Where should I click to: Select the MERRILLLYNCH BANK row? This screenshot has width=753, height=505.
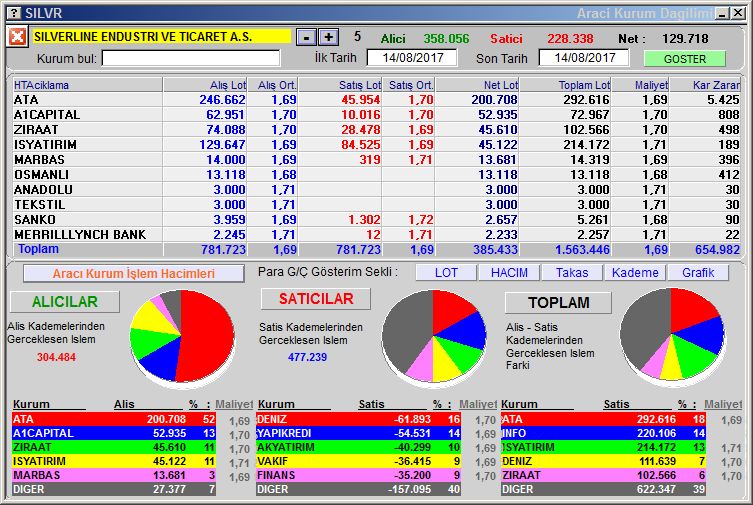coord(376,234)
